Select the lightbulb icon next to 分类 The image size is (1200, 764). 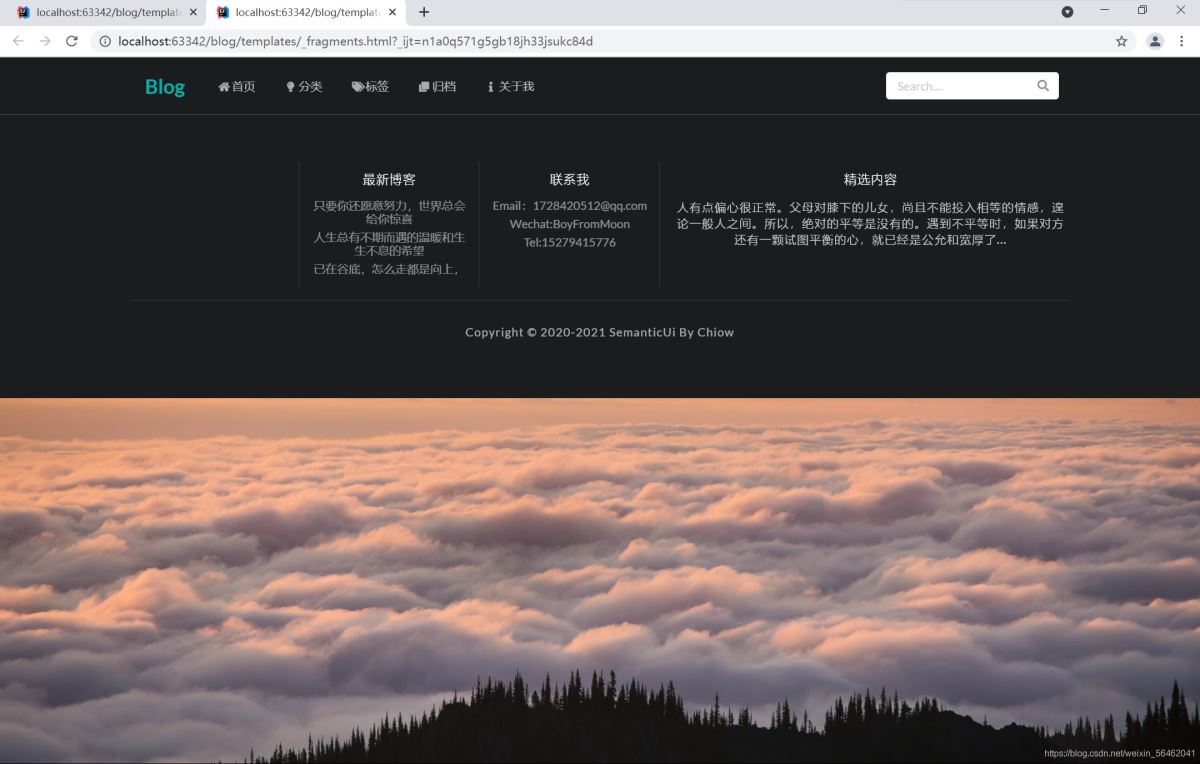pos(291,86)
